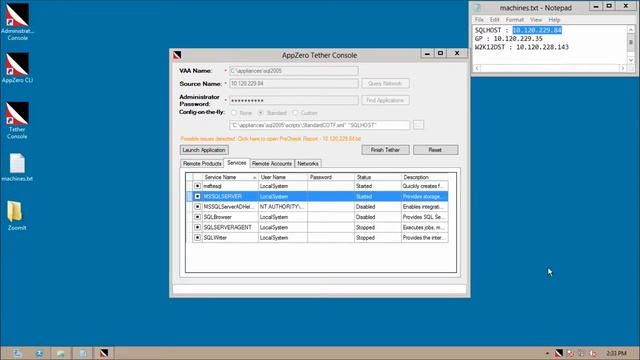Open the Help menu in Notepad
This screenshot has width=640, height=360.
[x=554, y=20]
